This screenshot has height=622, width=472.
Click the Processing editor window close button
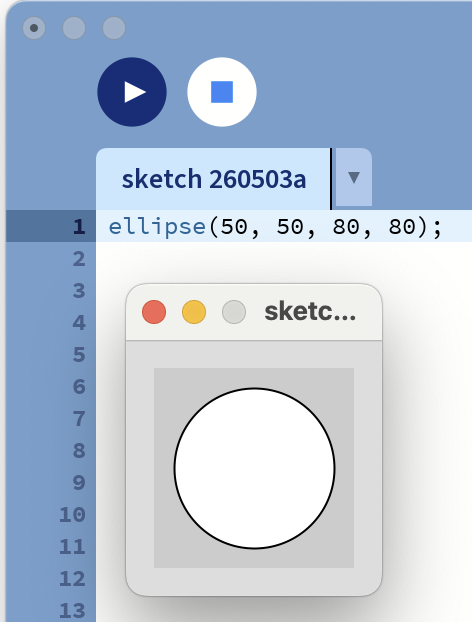coord(34,28)
